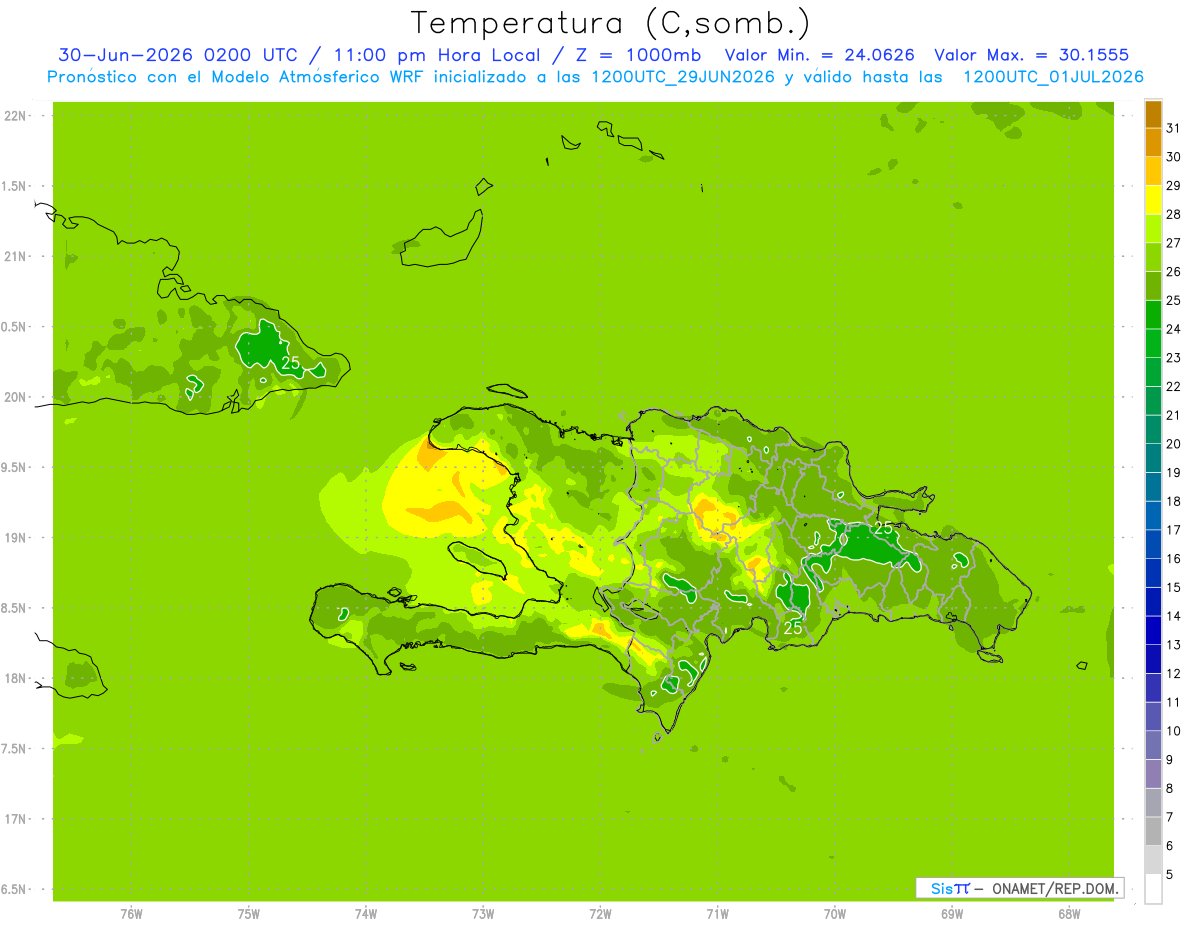
Task: Click the 'Temperatura (C,somb.)' chart title
Action: [611, 23]
